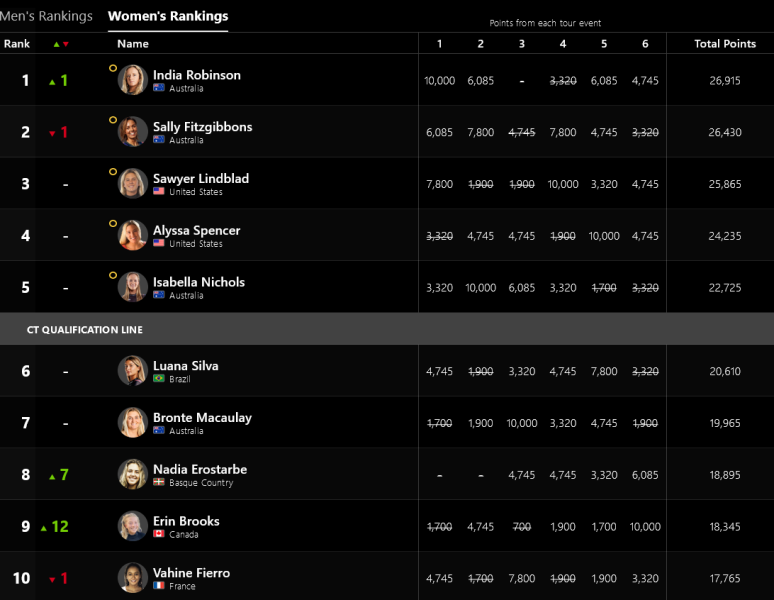
Task: Select Bronte Macaulay's profile picture
Action: pyautogui.click(x=133, y=423)
